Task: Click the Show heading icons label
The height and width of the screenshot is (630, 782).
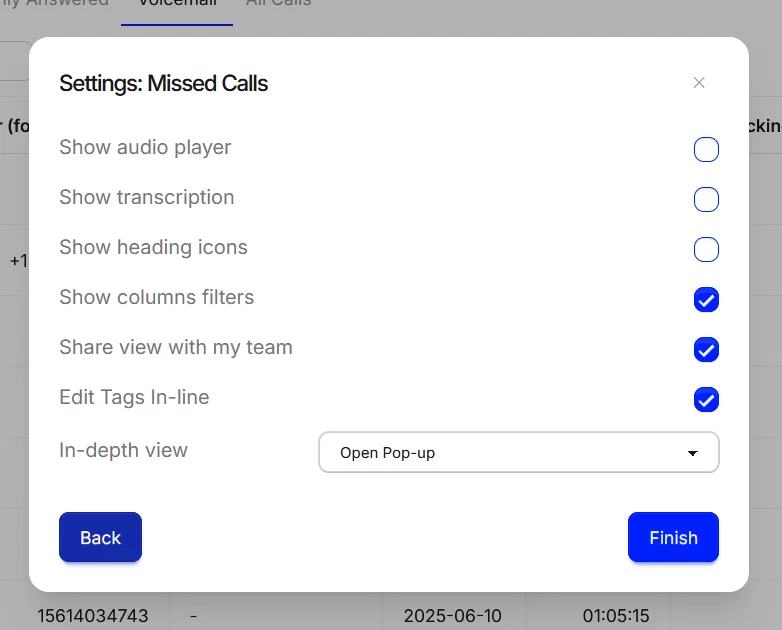Action: (153, 247)
